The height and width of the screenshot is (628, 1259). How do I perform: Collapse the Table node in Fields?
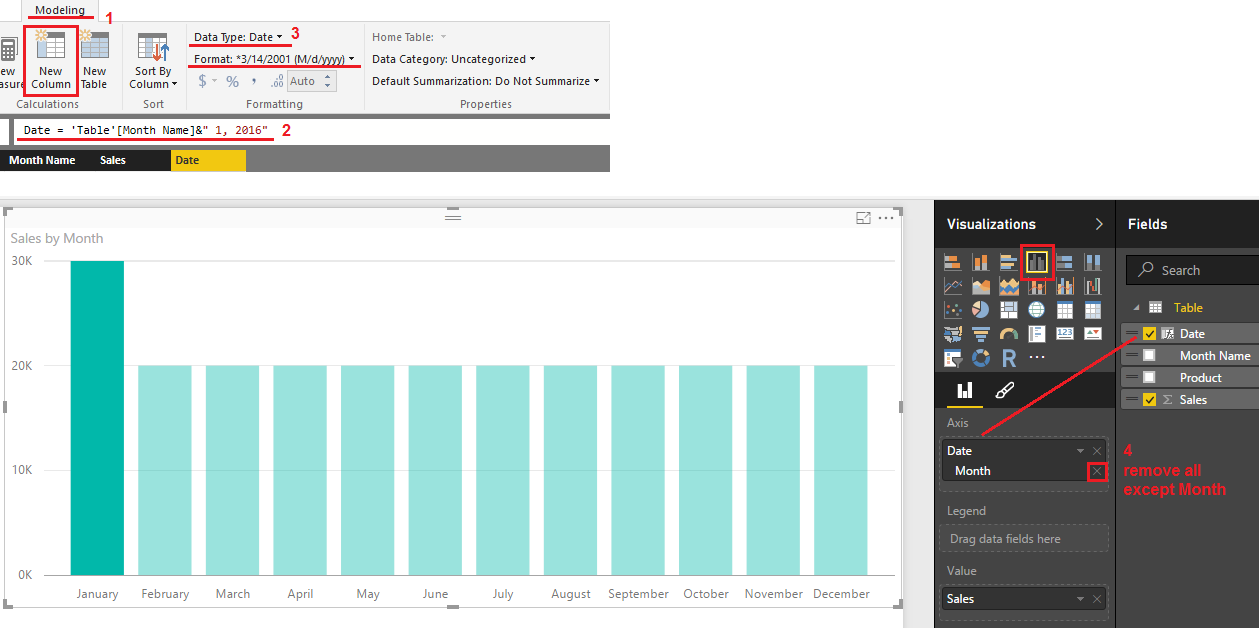click(x=1135, y=308)
